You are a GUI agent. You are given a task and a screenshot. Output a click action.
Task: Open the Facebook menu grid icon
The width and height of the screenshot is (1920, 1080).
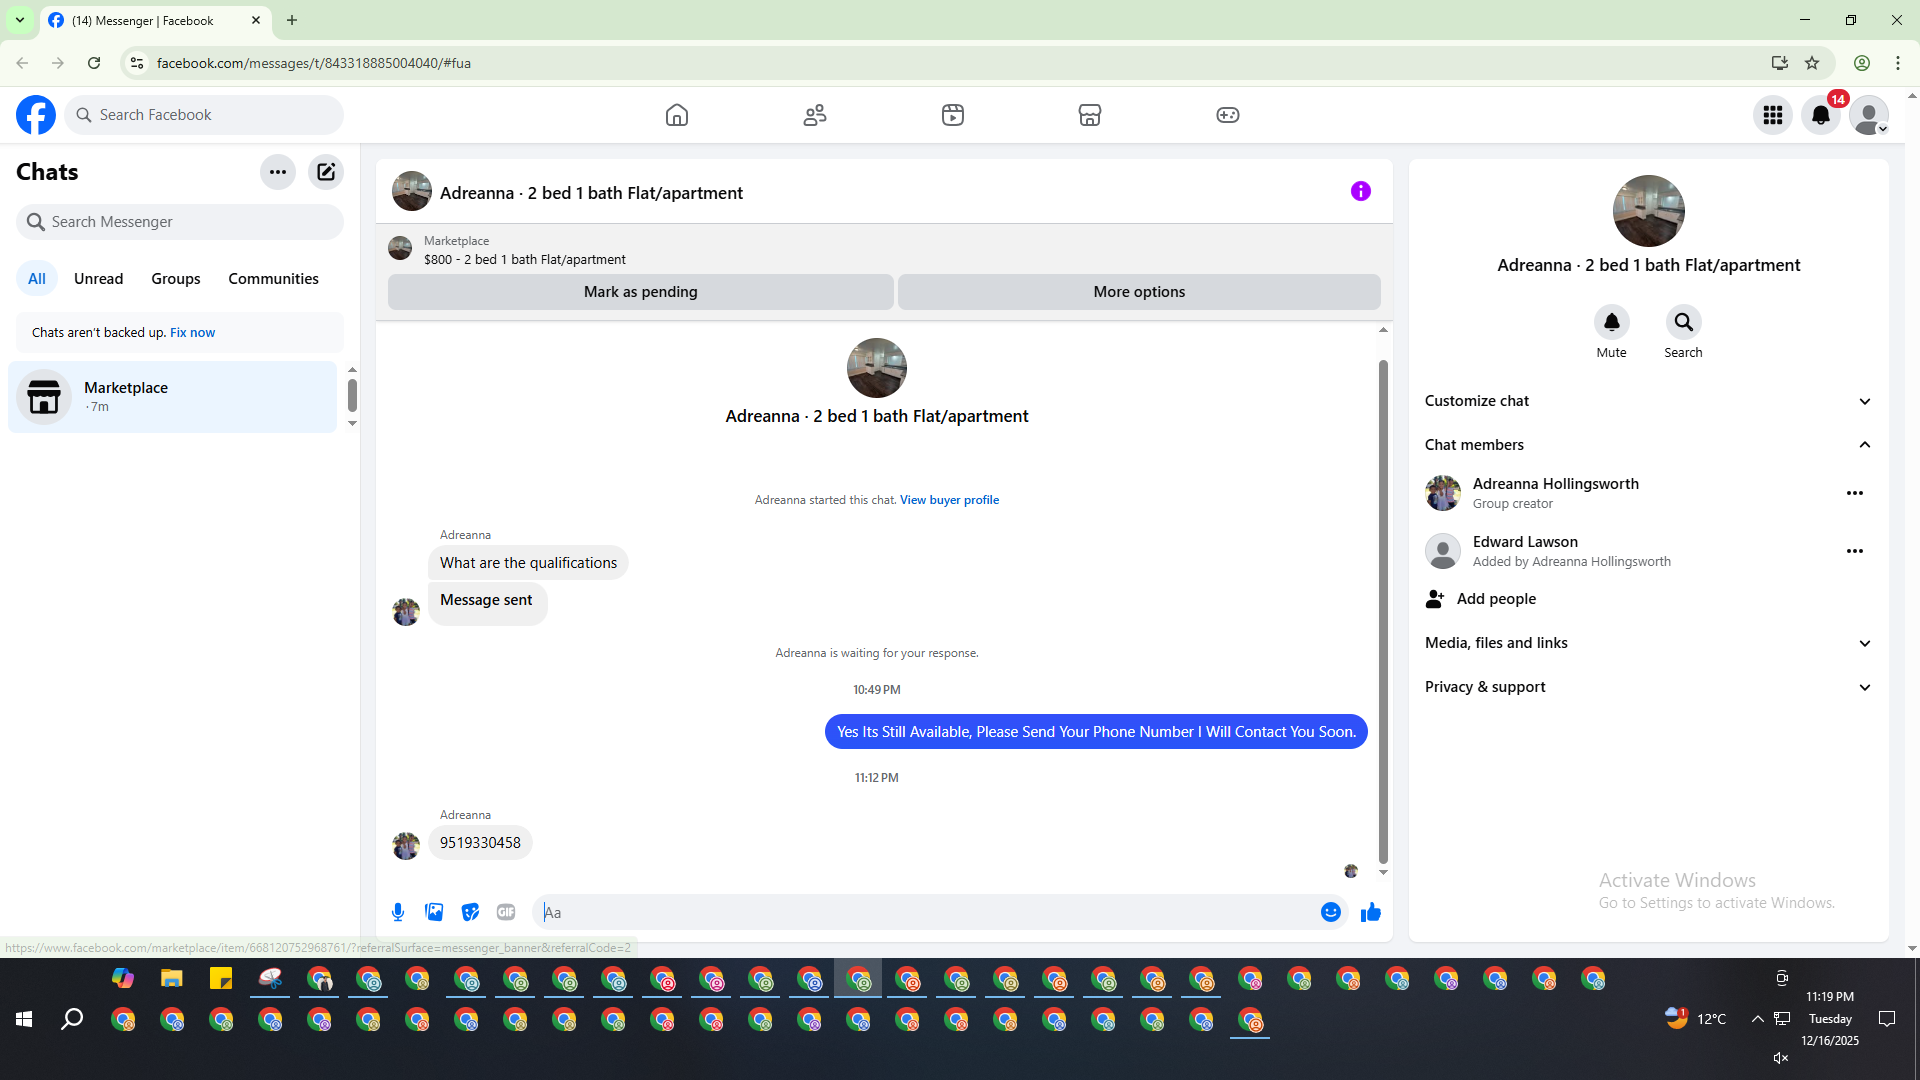(1773, 115)
